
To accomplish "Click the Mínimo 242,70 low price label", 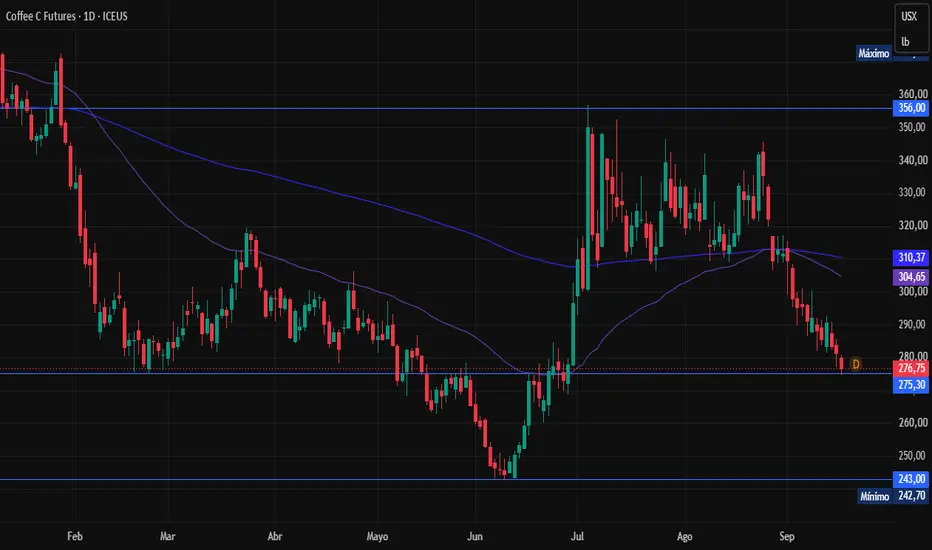I will point(893,496).
